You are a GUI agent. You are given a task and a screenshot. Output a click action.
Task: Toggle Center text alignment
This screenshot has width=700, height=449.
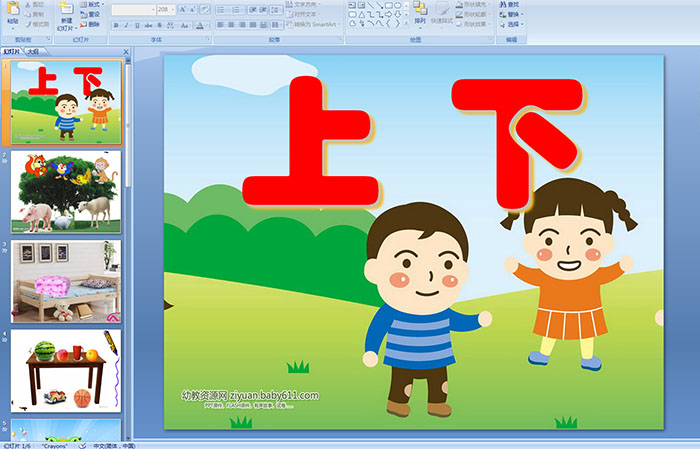[231, 25]
